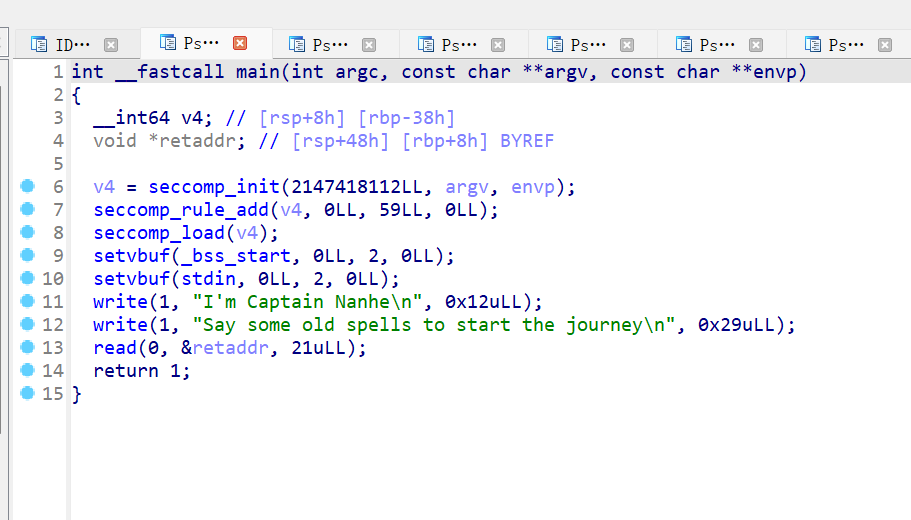Close the first IDA view tab

point(111,44)
